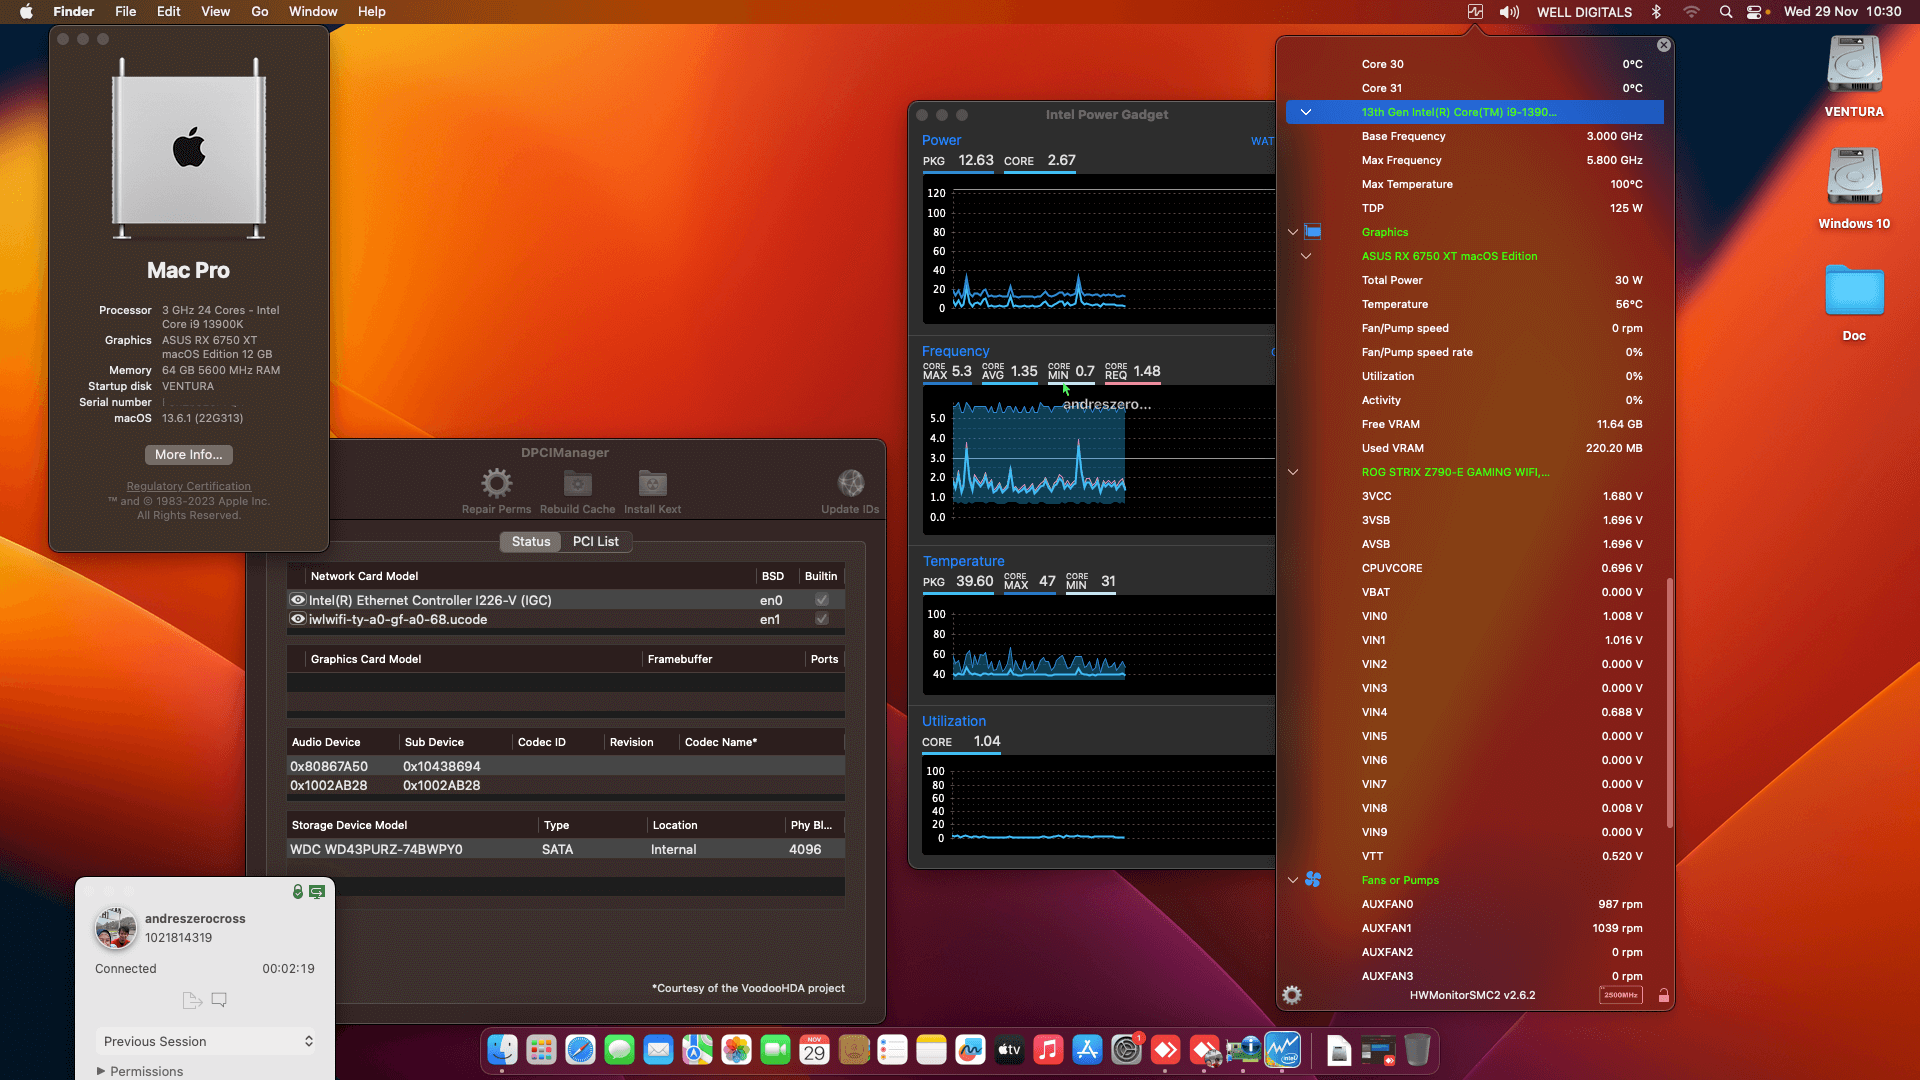Switch to the PCI List tab
The height and width of the screenshot is (1080, 1920).
click(595, 541)
